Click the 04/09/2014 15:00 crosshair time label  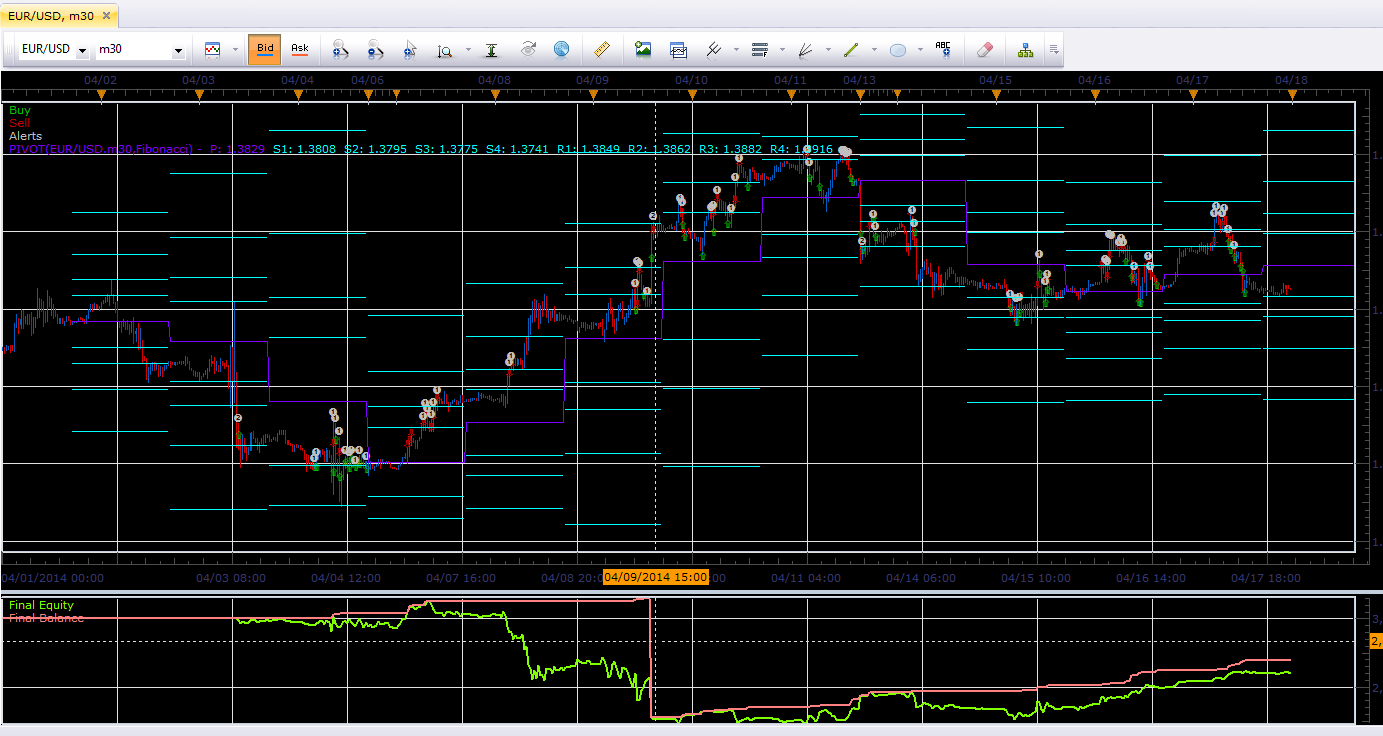(655, 577)
